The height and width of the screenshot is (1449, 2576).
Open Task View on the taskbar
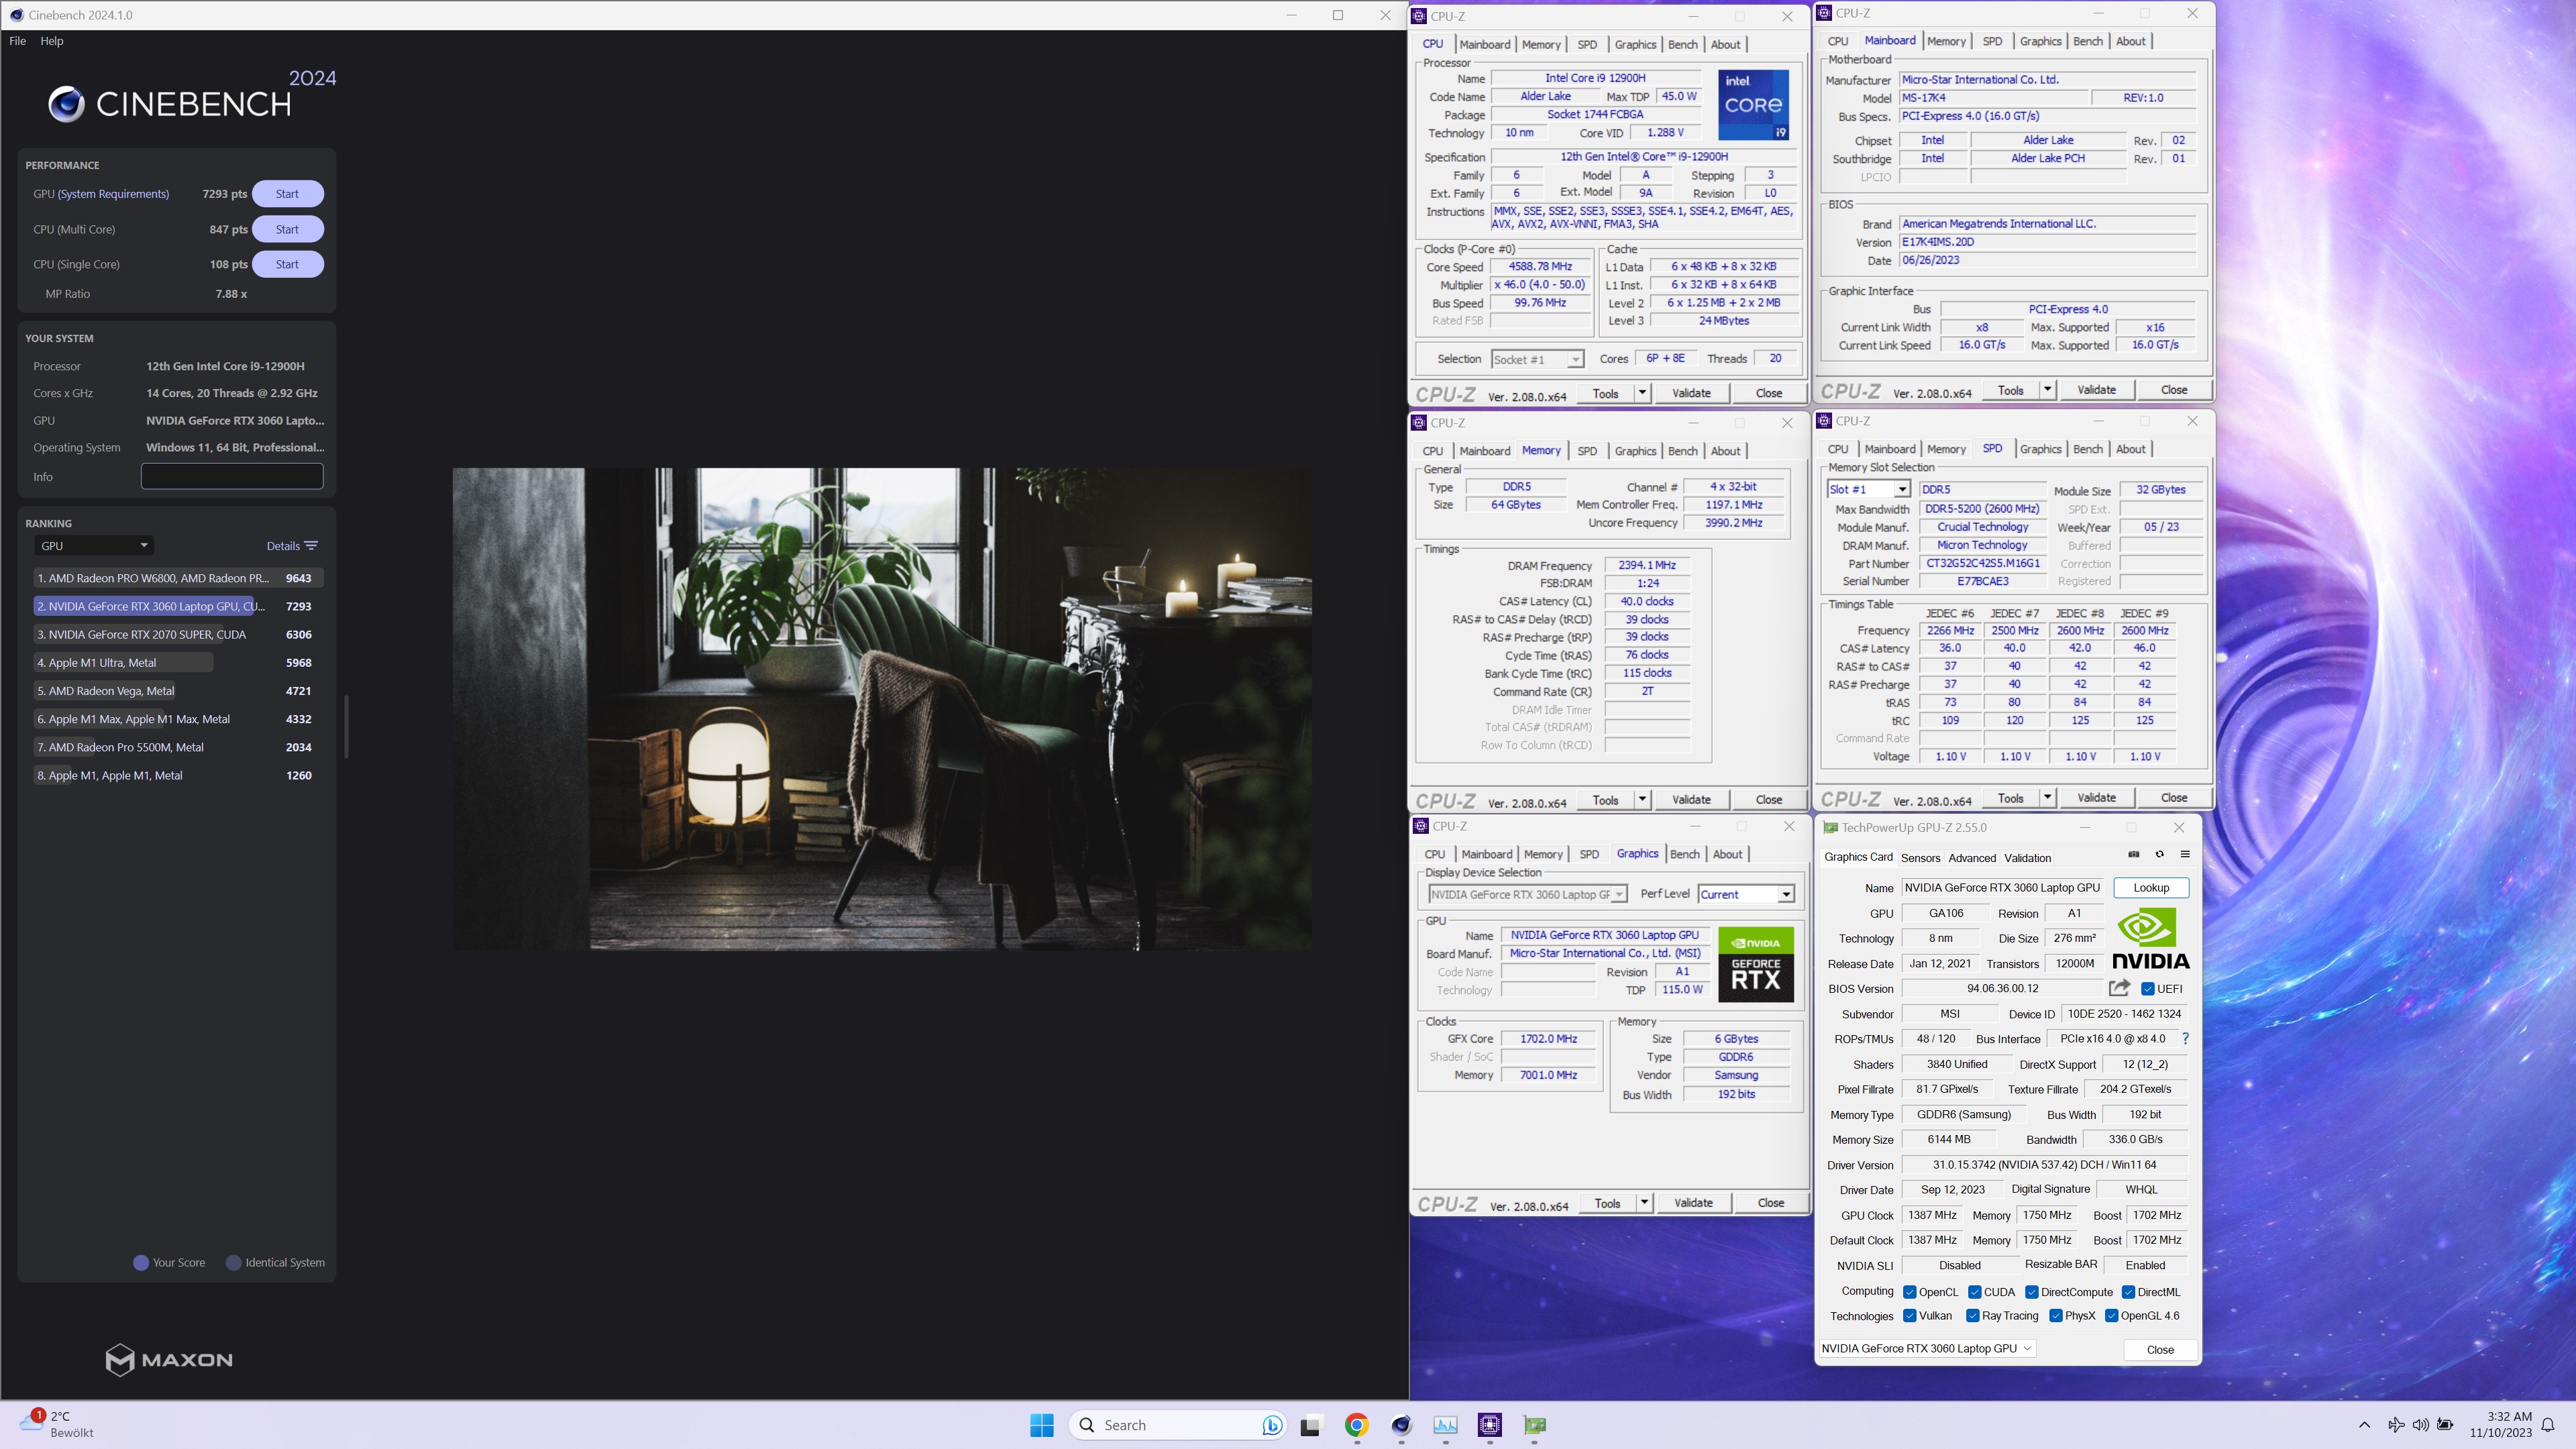[x=1310, y=1425]
